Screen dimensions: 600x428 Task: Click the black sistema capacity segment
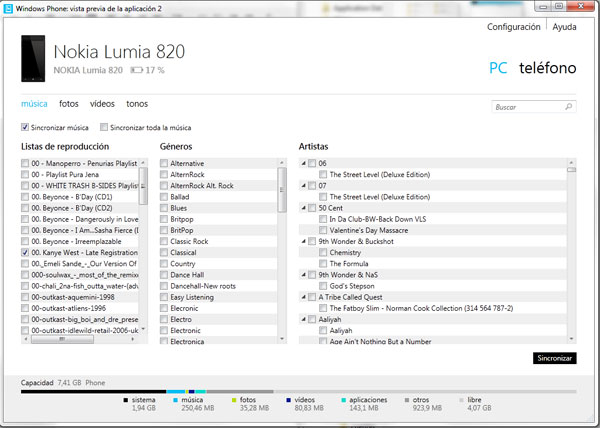(94, 392)
